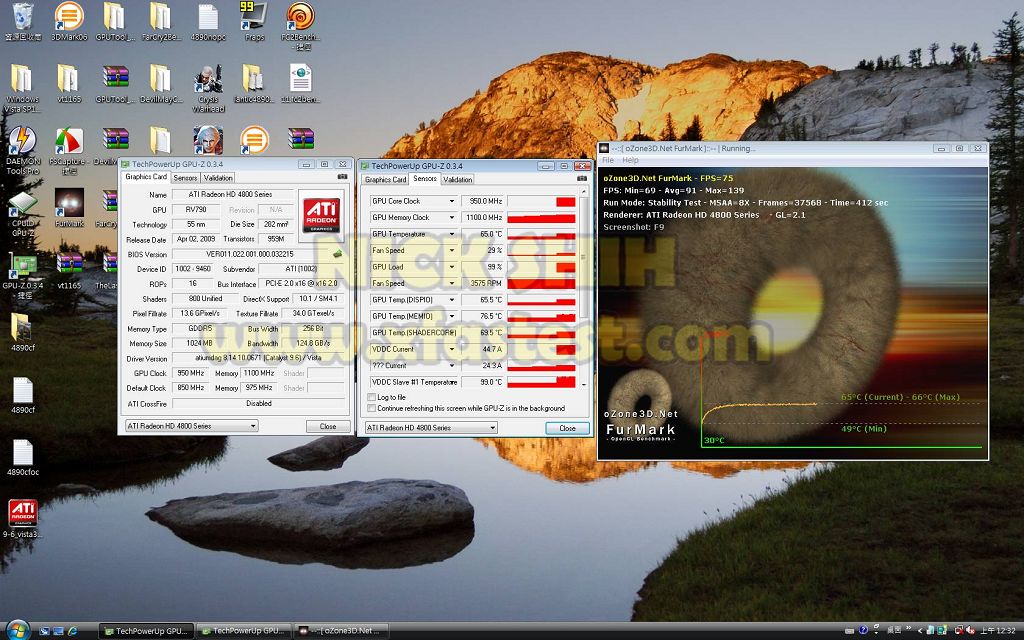Open the Recycle Bin on desktop
Viewport: 1024px width, 640px height.
click(x=21, y=18)
